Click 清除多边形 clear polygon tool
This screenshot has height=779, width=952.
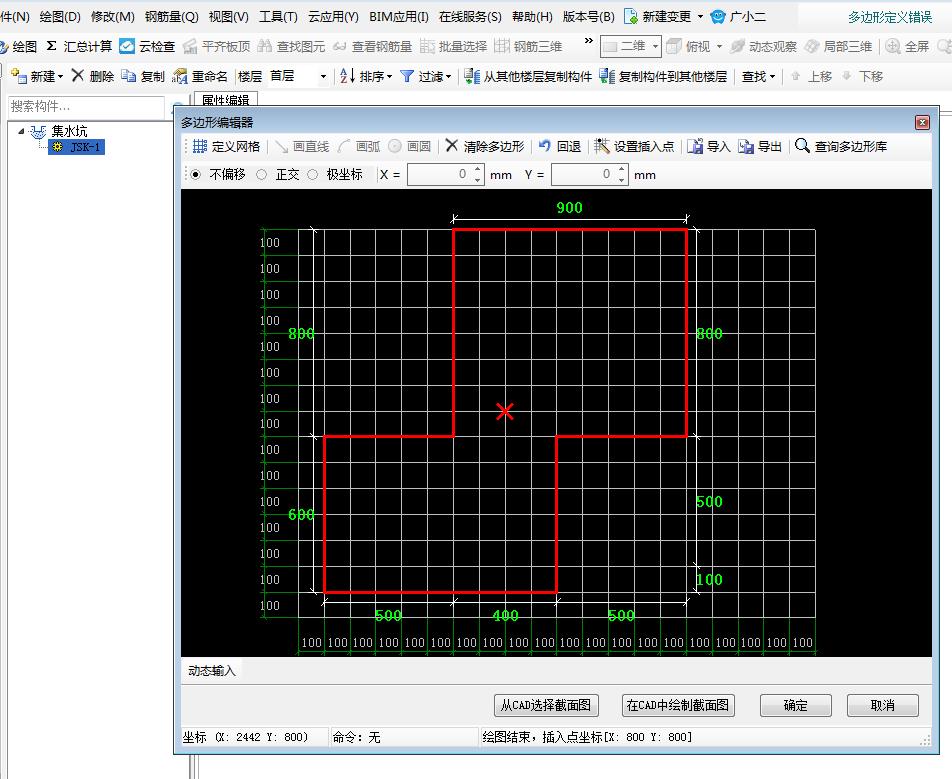point(484,146)
